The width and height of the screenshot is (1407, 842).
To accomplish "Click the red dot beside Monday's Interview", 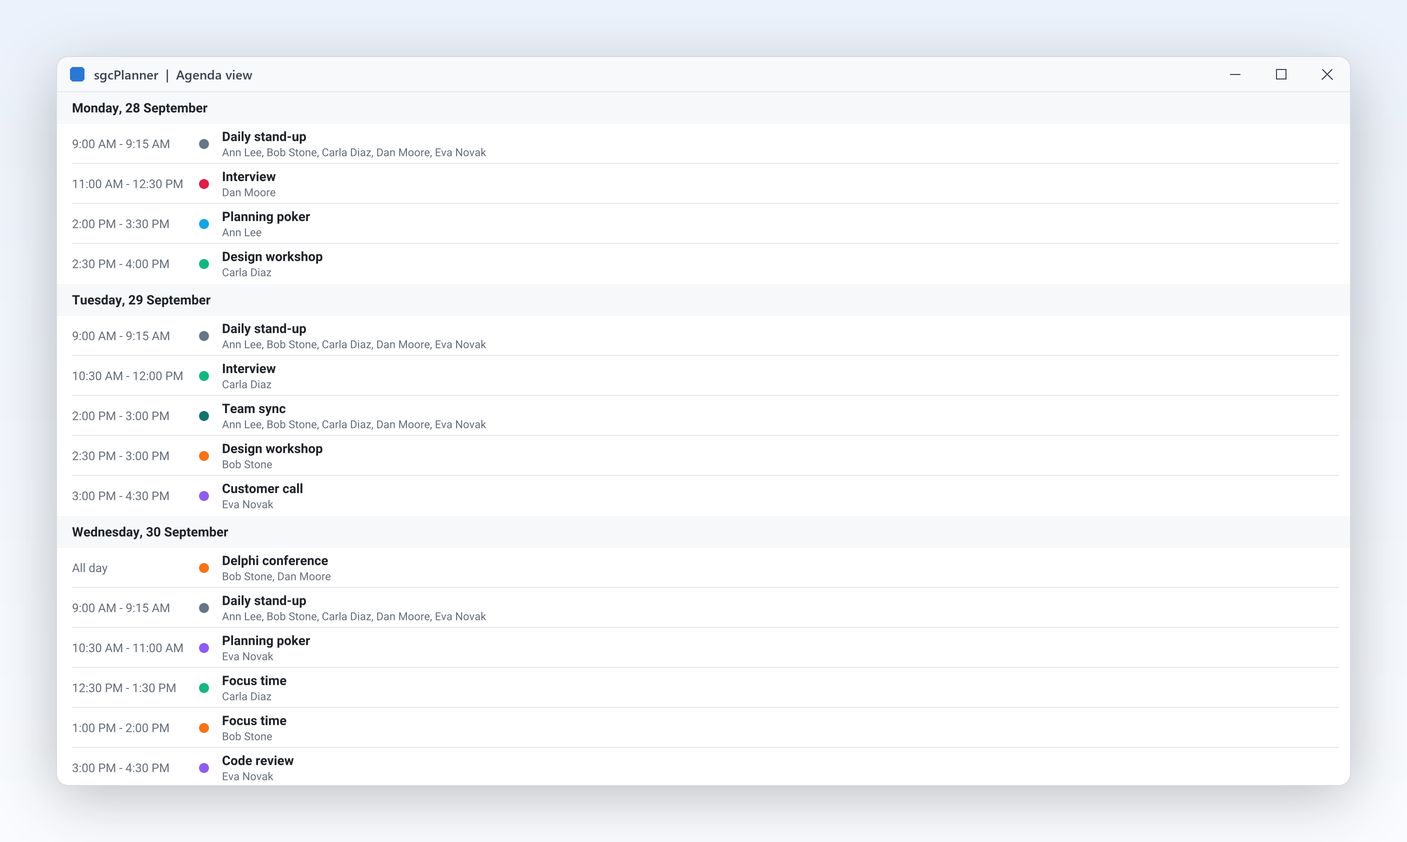I will (204, 184).
